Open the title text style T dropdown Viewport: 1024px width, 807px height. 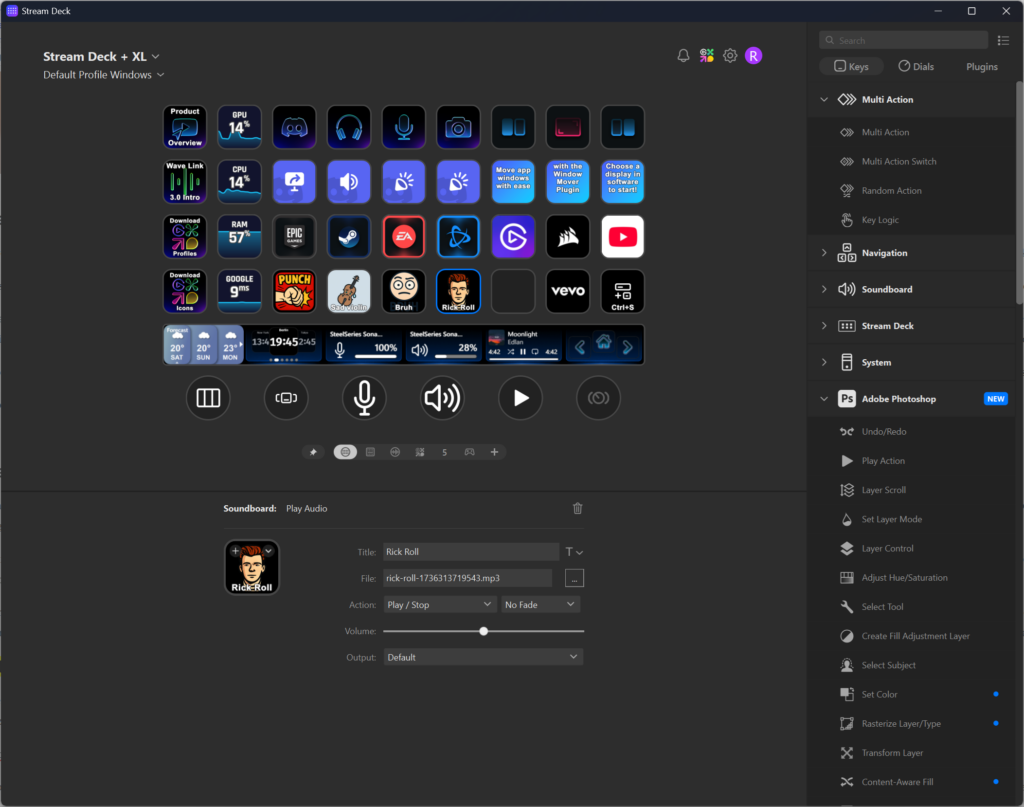point(573,552)
